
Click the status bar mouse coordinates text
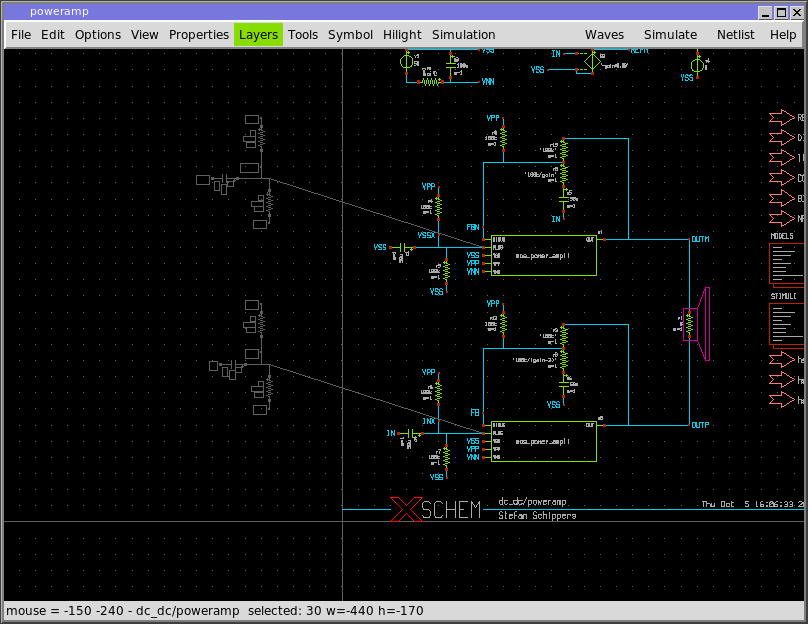click(x=58, y=610)
